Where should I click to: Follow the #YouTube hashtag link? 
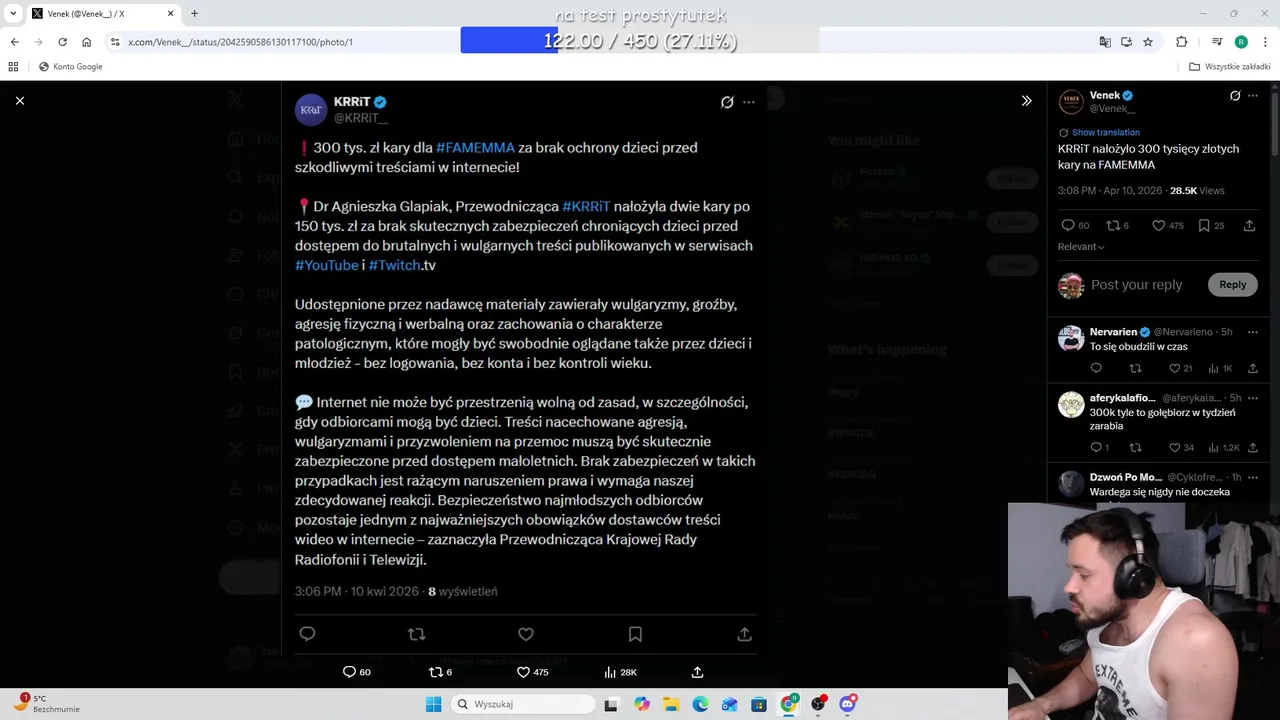(x=326, y=265)
